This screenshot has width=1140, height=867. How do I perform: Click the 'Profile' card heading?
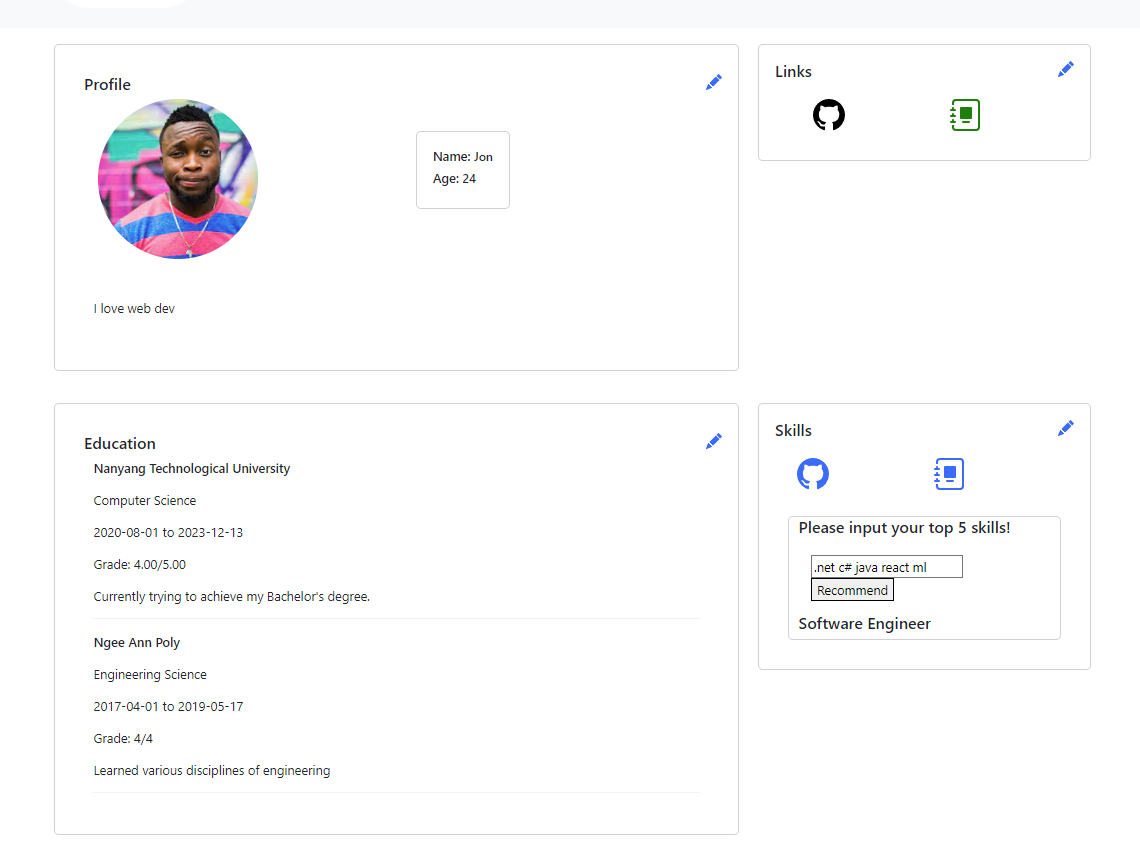[108, 84]
